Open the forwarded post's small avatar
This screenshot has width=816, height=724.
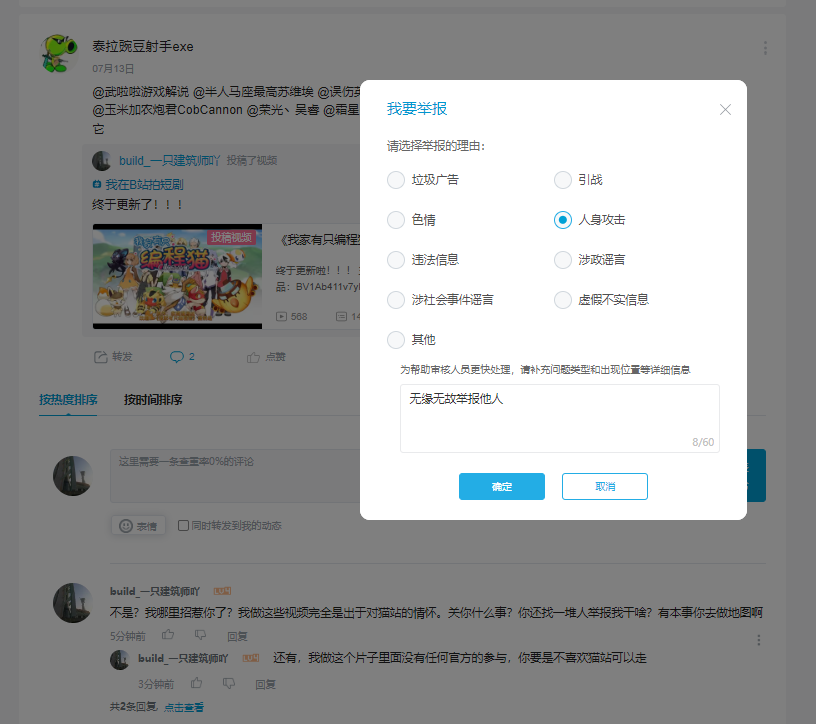(102, 161)
